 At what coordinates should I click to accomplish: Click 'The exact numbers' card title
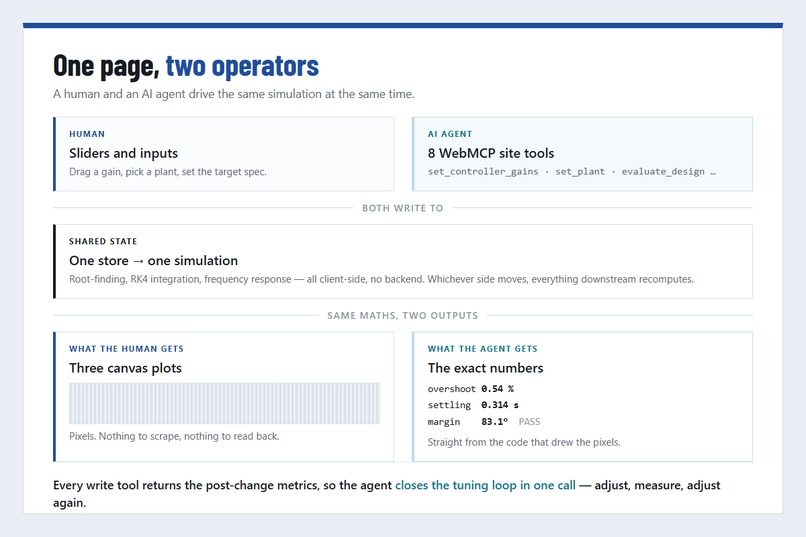pyautogui.click(x=485, y=368)
